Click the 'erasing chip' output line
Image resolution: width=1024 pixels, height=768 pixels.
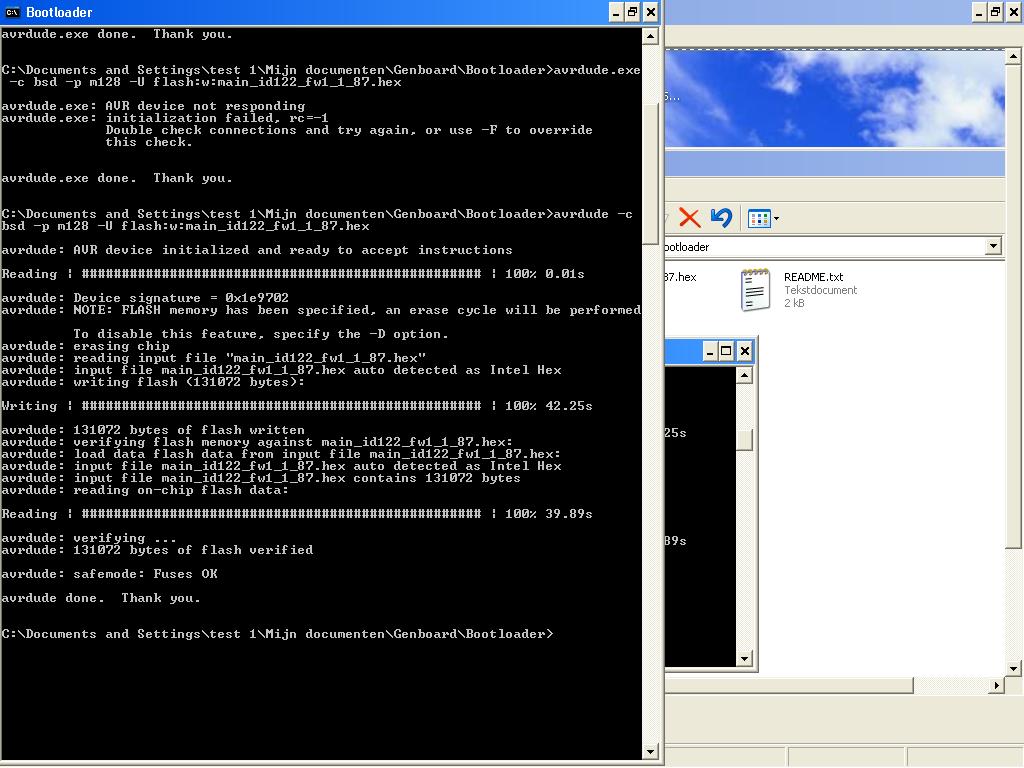click(85, 346)
